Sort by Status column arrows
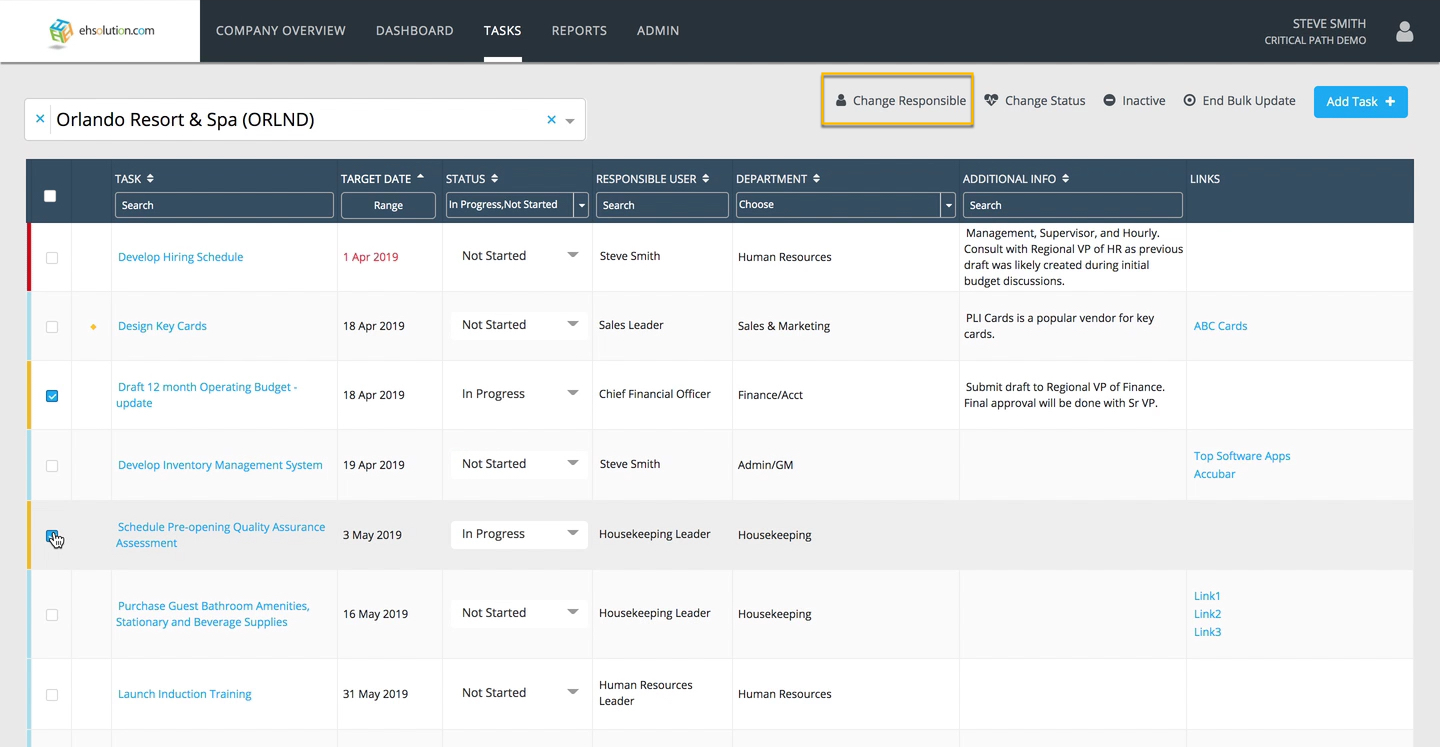 click(494, 178)
